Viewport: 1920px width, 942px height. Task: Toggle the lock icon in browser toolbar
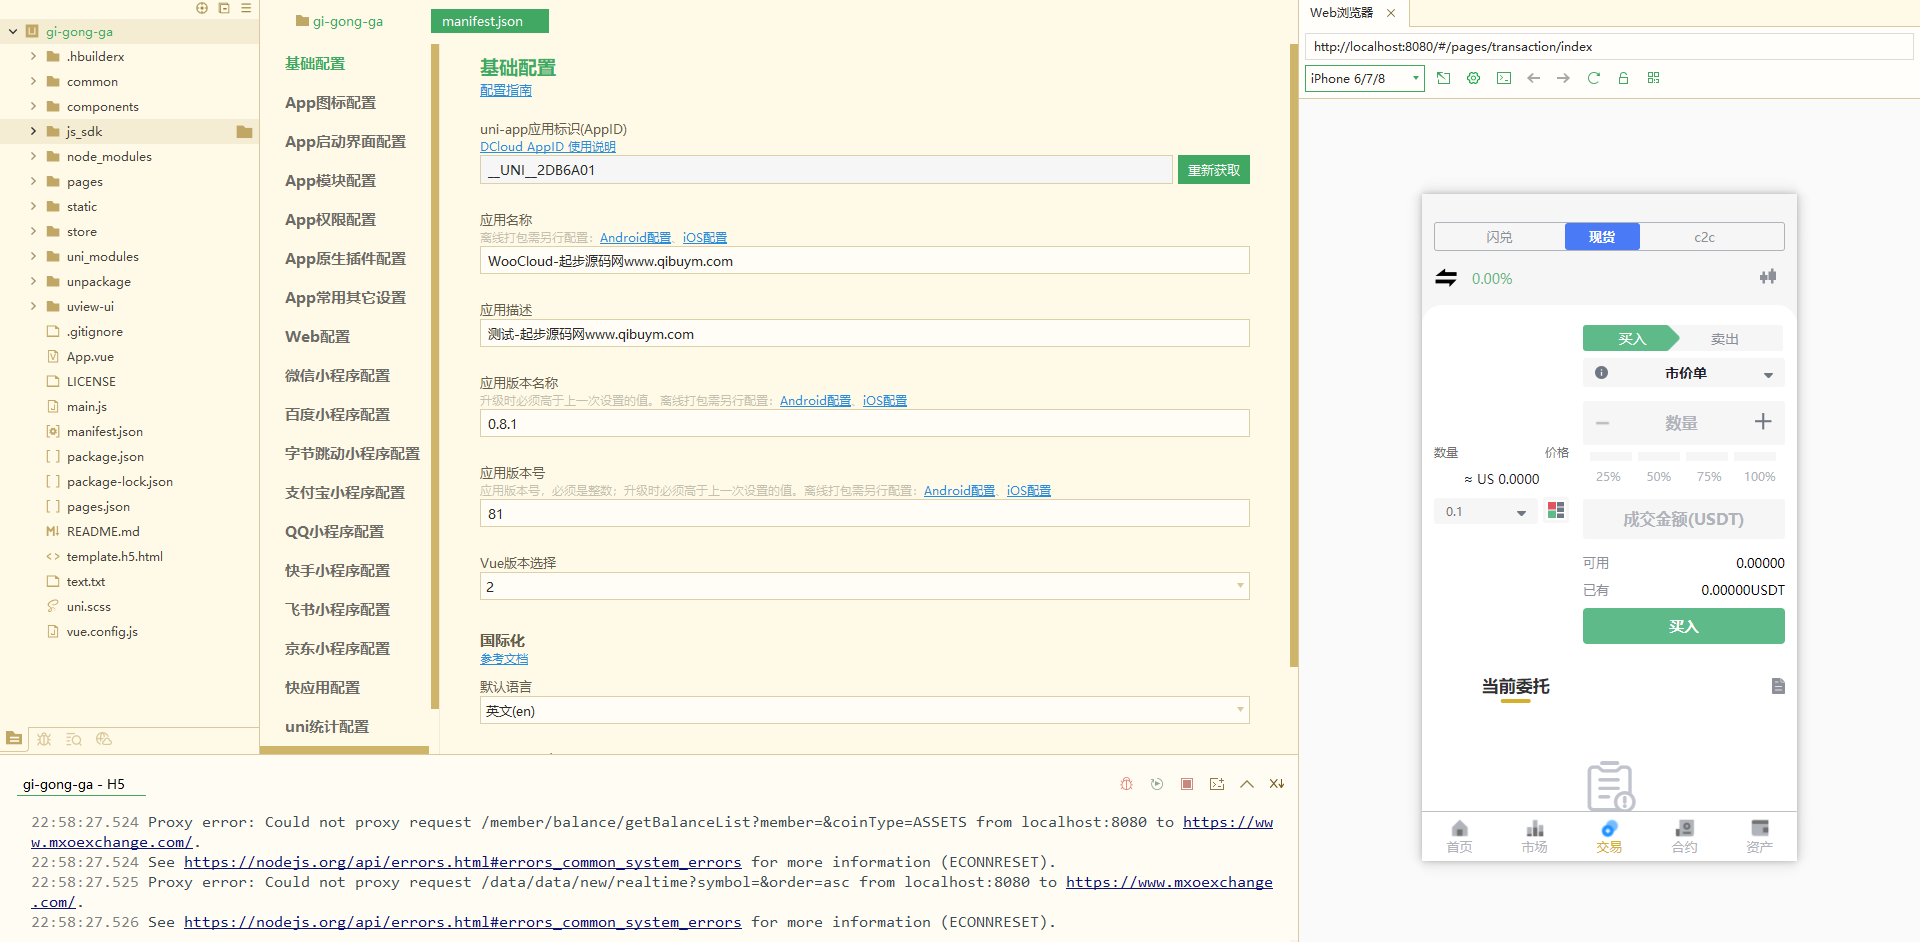coord(1623,78)
